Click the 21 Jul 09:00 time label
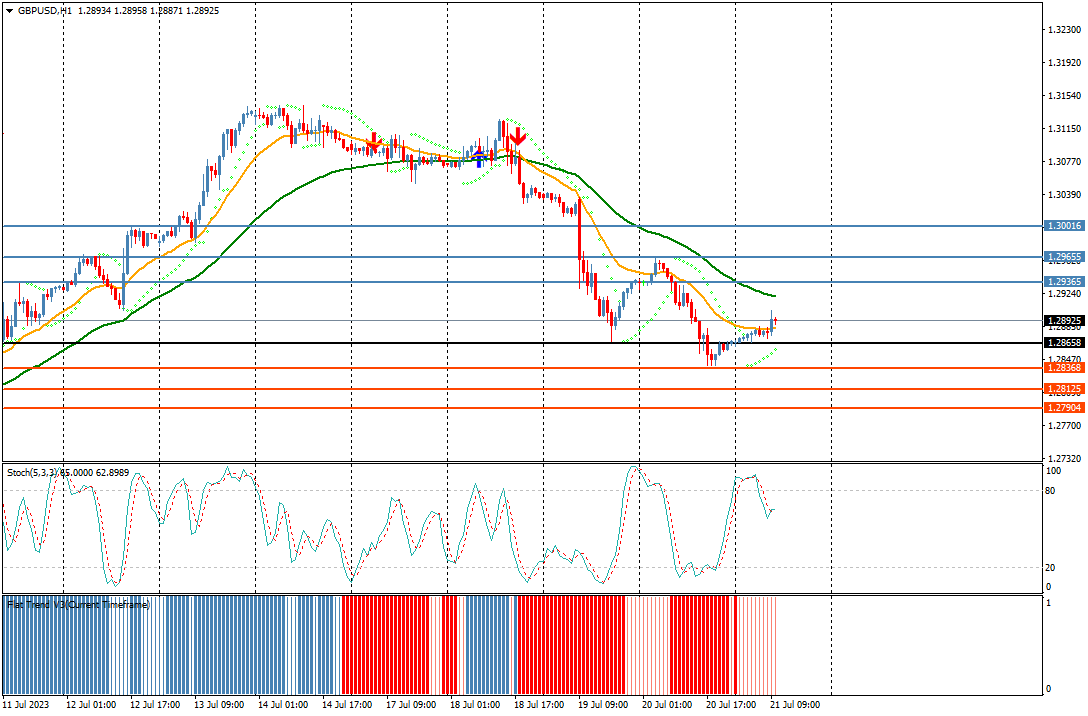 click(x=794, y=705)
